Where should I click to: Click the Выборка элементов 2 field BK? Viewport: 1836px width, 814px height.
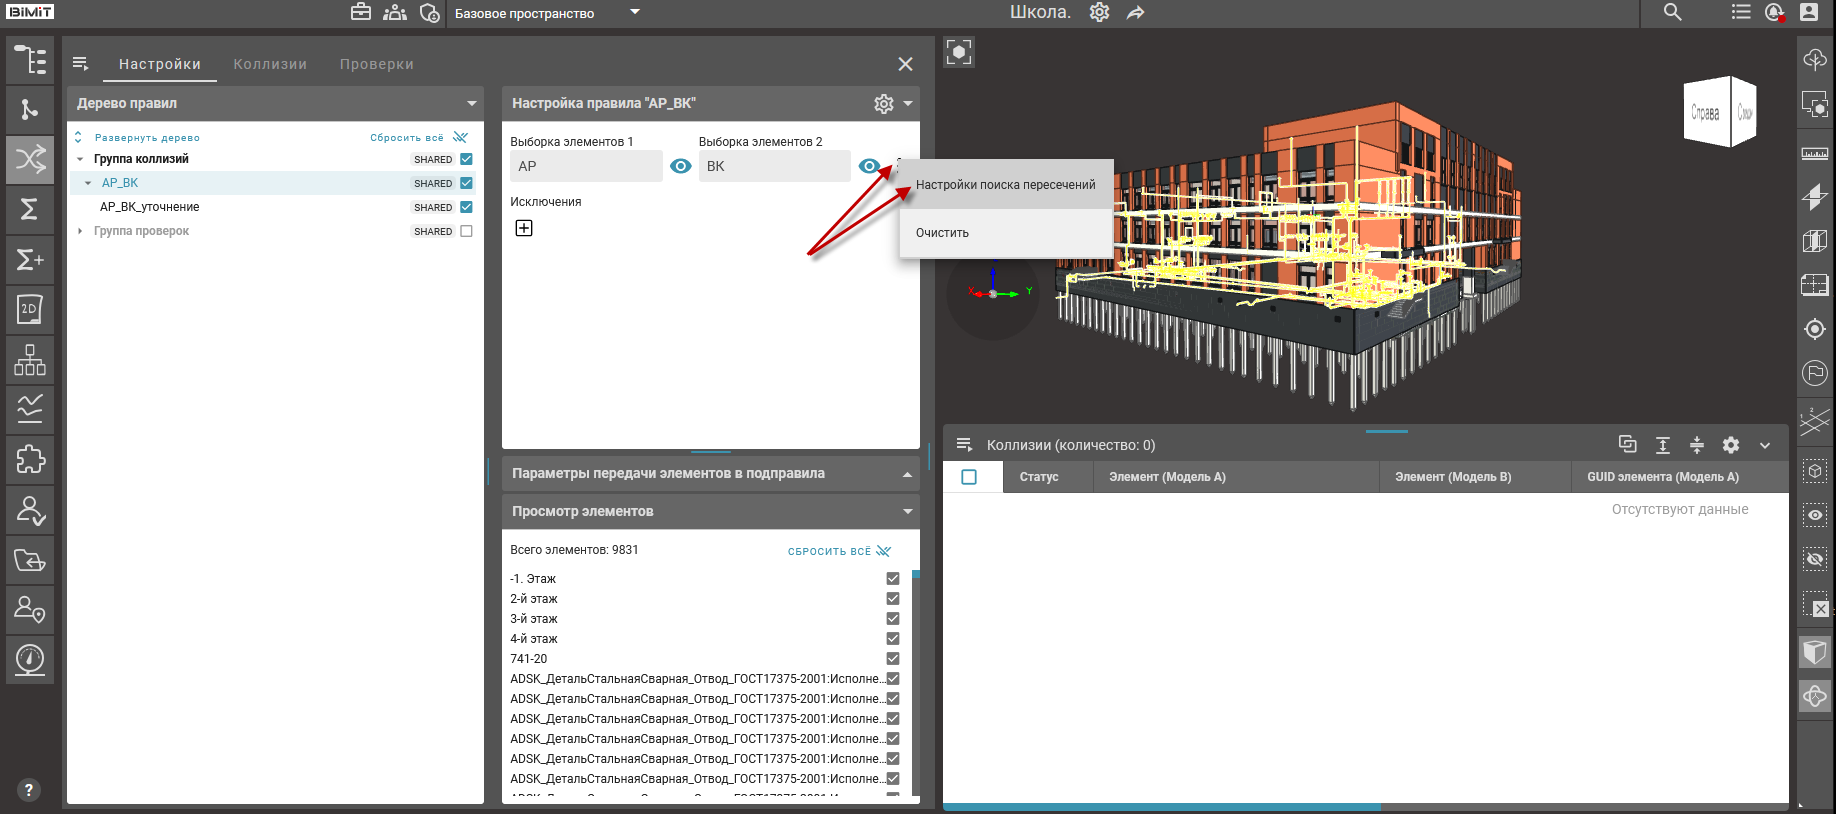click(x=773, y=167)
